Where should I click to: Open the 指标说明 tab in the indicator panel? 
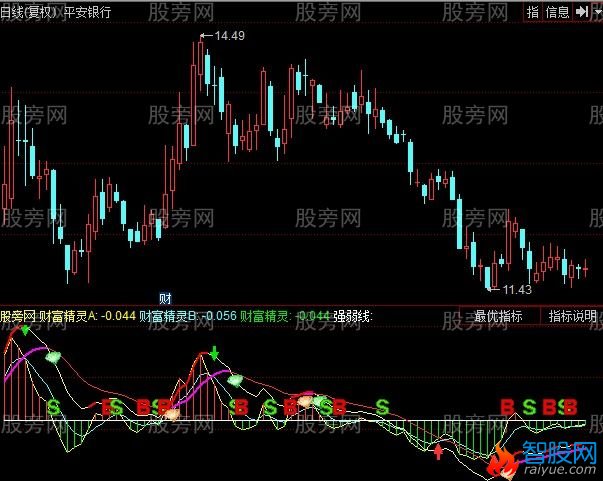click(x=572, y=316)
